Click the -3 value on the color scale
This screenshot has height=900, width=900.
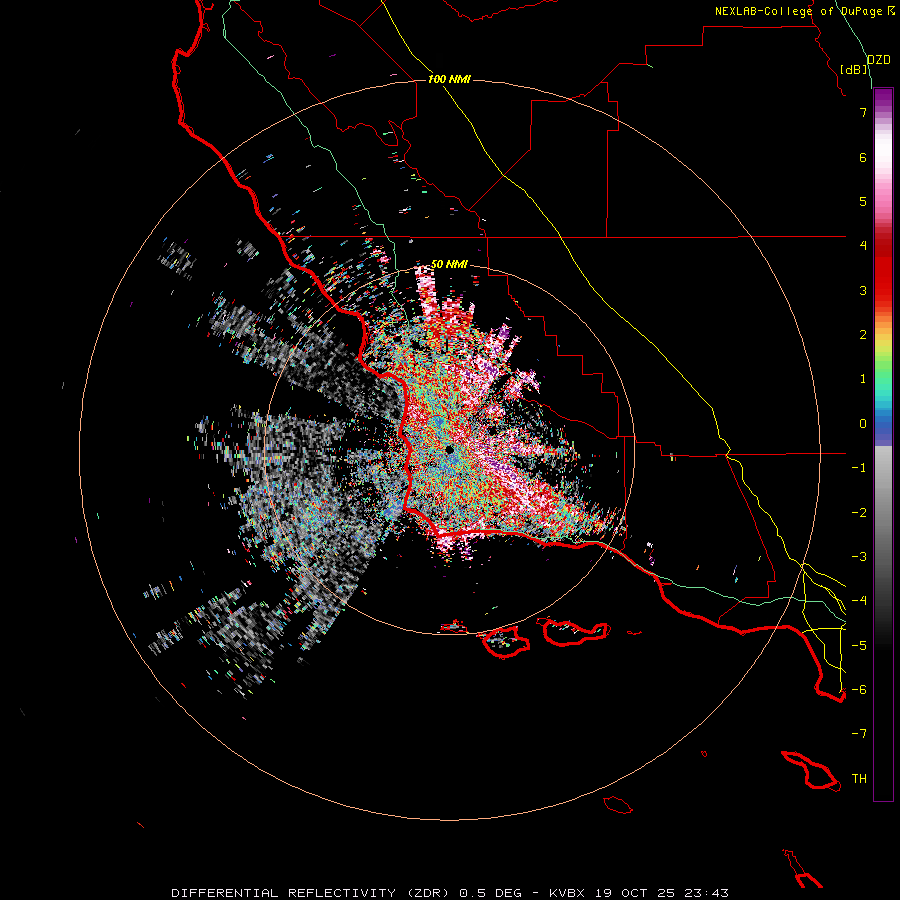(859, 557)
